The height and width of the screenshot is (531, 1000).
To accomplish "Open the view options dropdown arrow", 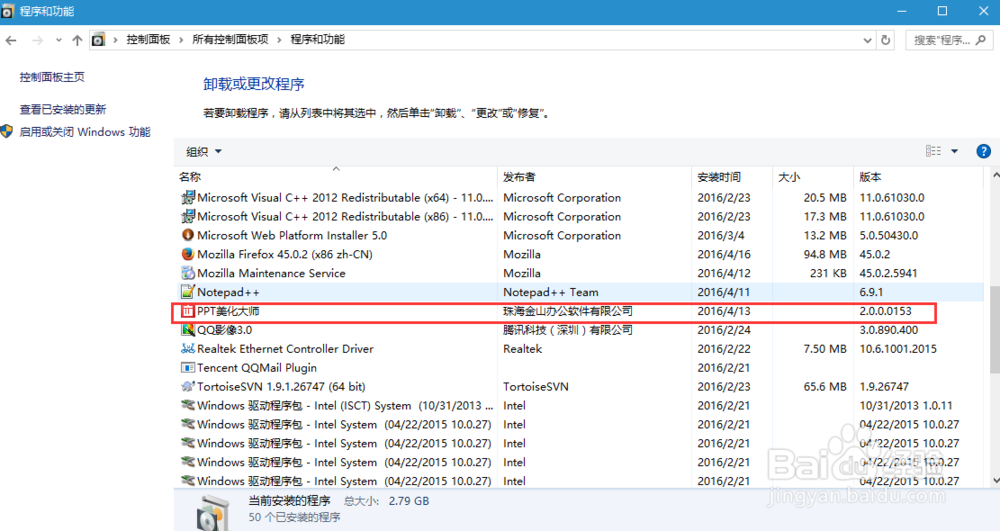I will 955,151.
